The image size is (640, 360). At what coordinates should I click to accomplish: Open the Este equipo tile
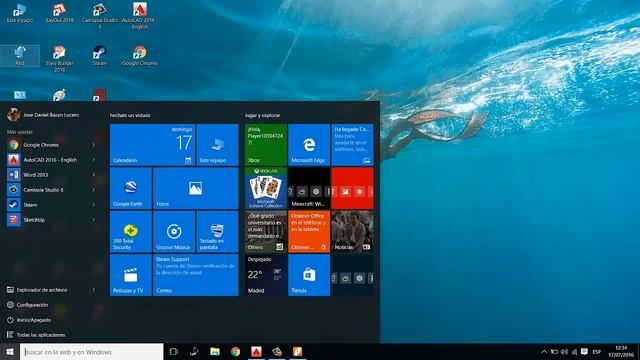217,145
